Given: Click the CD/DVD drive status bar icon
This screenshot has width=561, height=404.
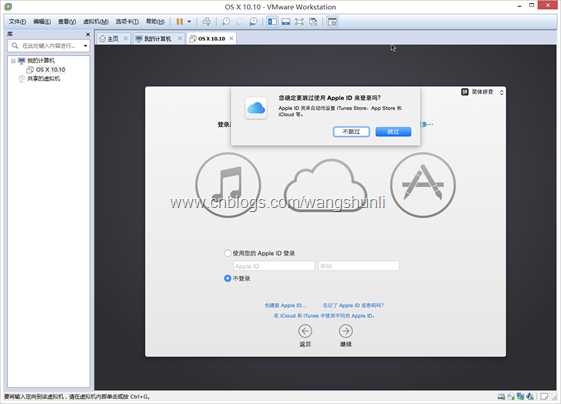Looking at the screenshot, I should (511, 396).
